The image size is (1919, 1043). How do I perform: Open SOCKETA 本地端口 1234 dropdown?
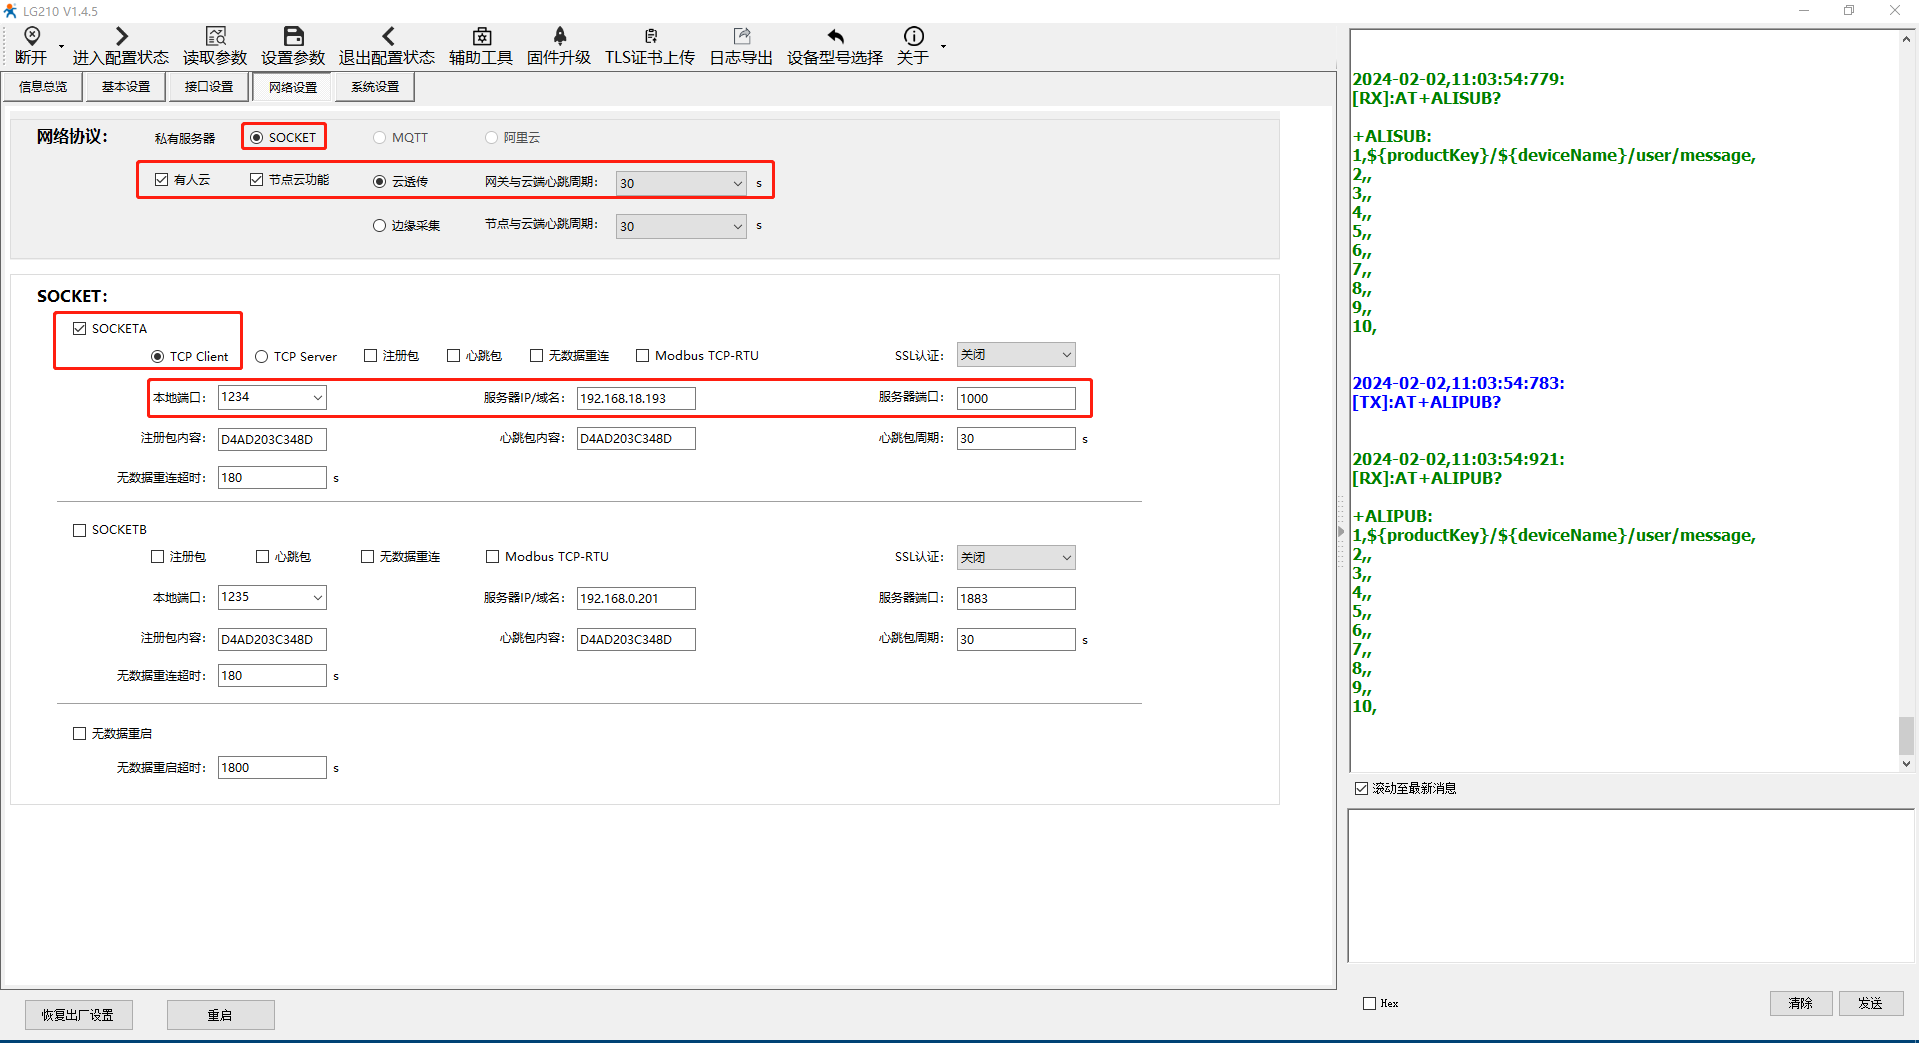point(272,397)
